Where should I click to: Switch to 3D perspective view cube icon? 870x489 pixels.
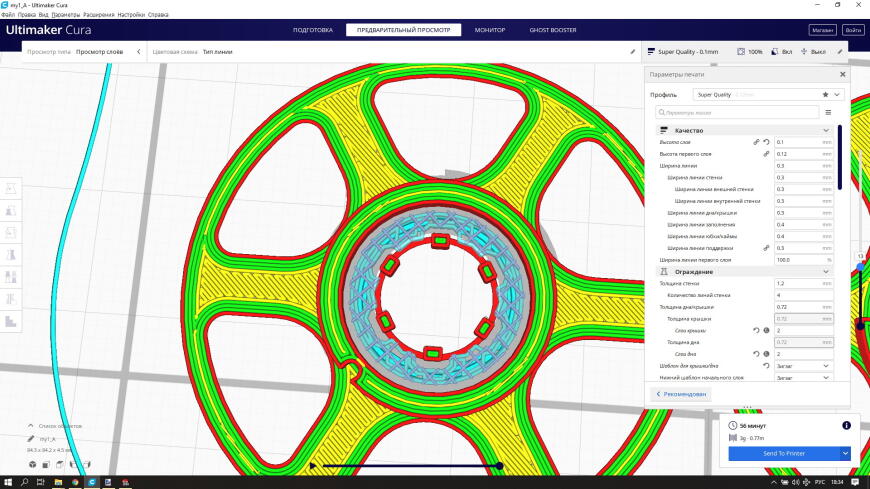[x=33, y=465]
